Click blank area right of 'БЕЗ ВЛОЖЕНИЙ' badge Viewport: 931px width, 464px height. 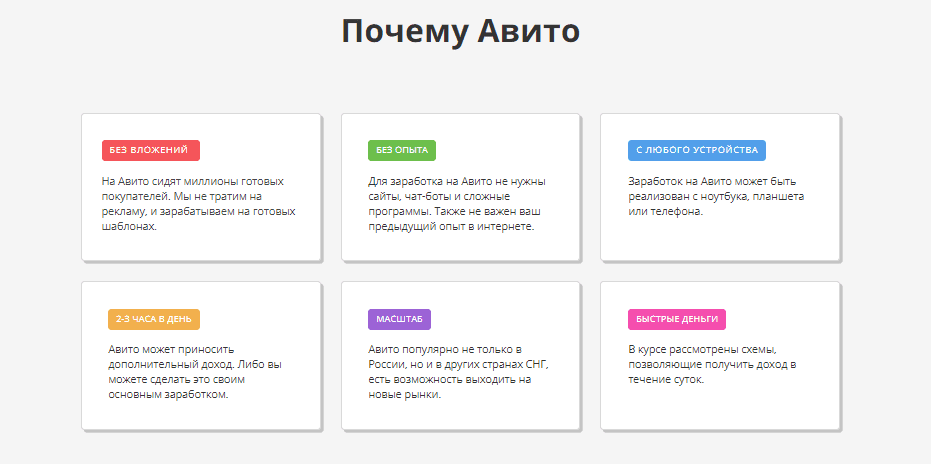[260, 150]
